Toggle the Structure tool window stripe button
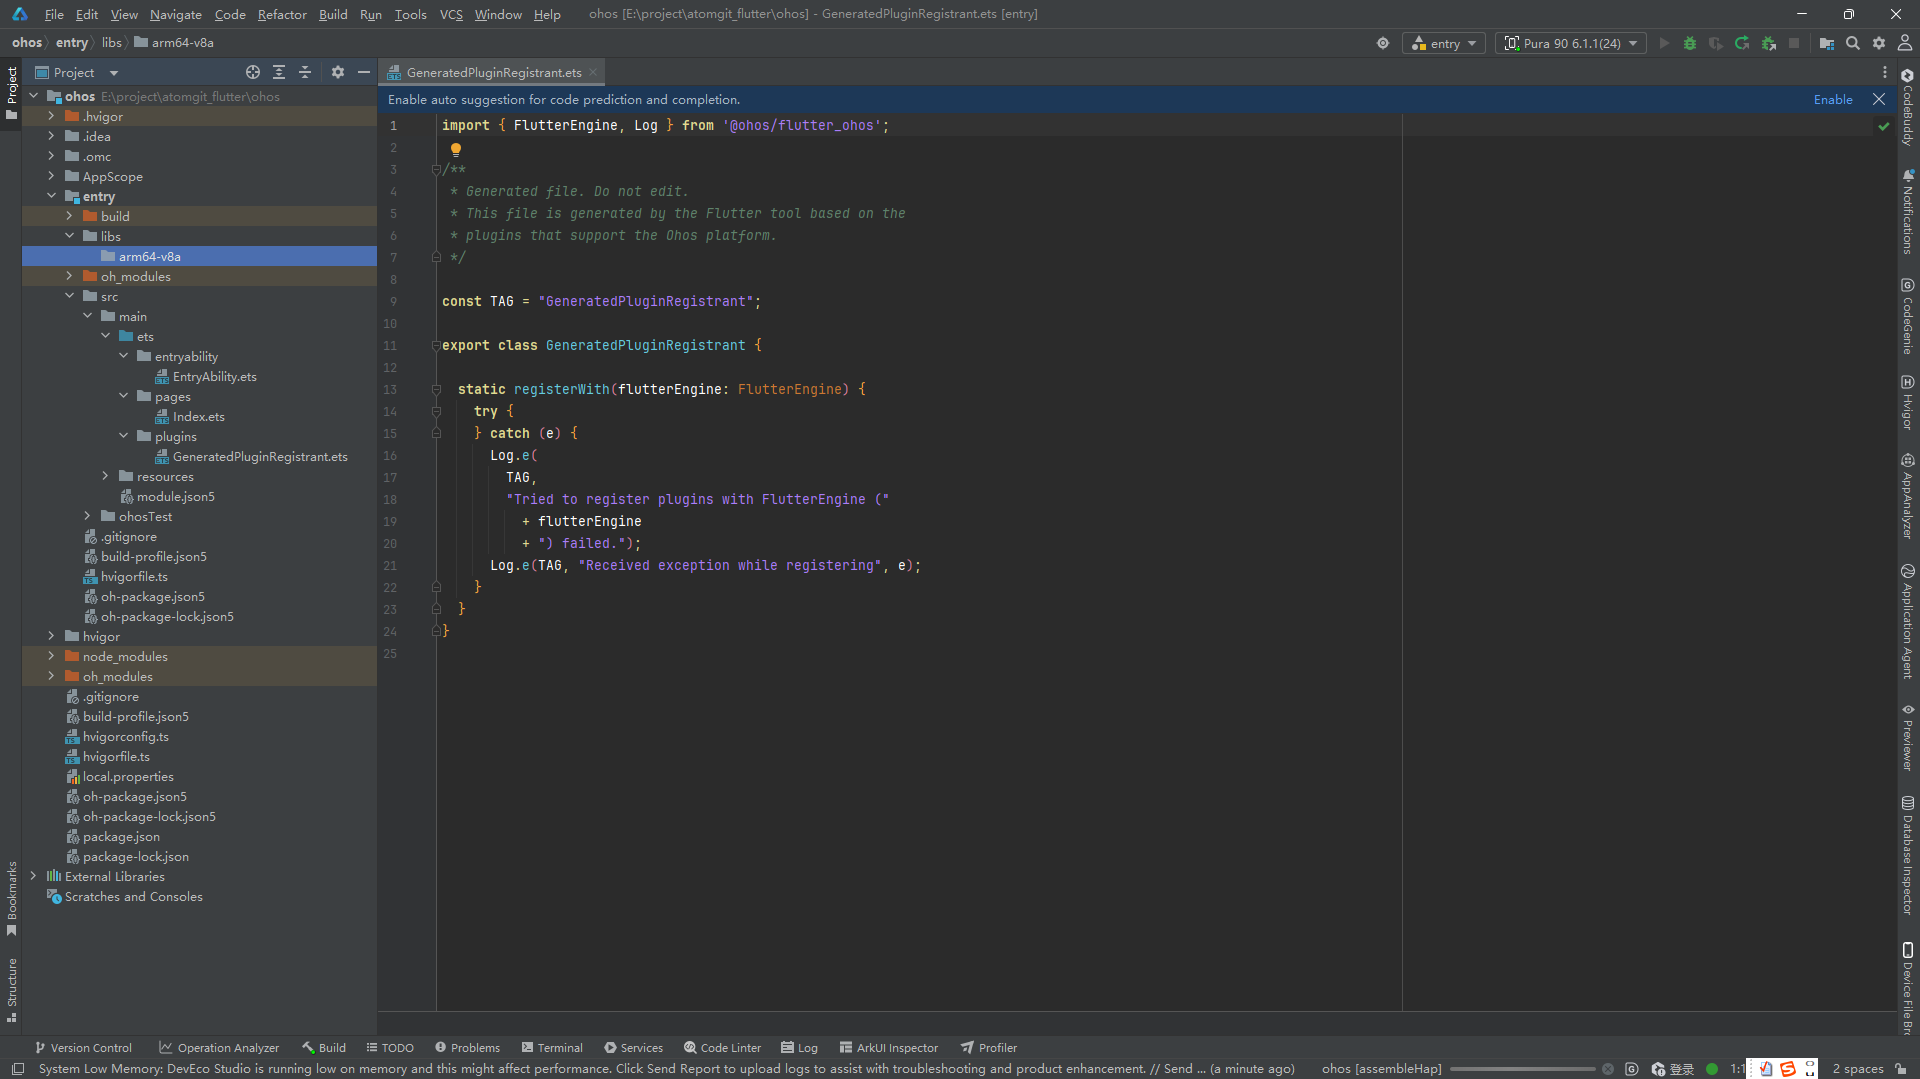The image size is (1920, 1079). click(12, 990)
